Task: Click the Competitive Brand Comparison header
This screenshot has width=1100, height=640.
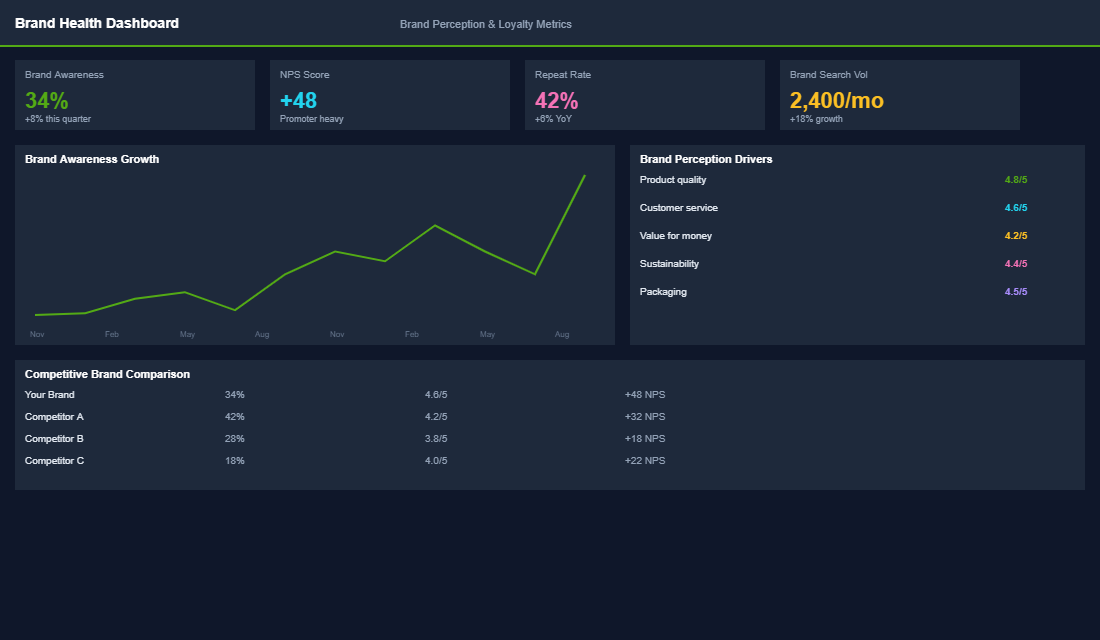Action: coord(107,373)
